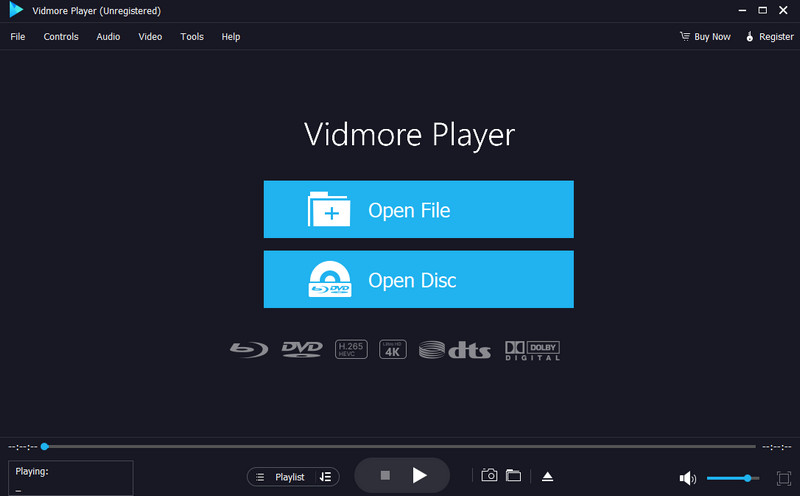This screenshot has width=800, height=496.
Task: Click the big Open File button
Action: click(x=418, y=209)
